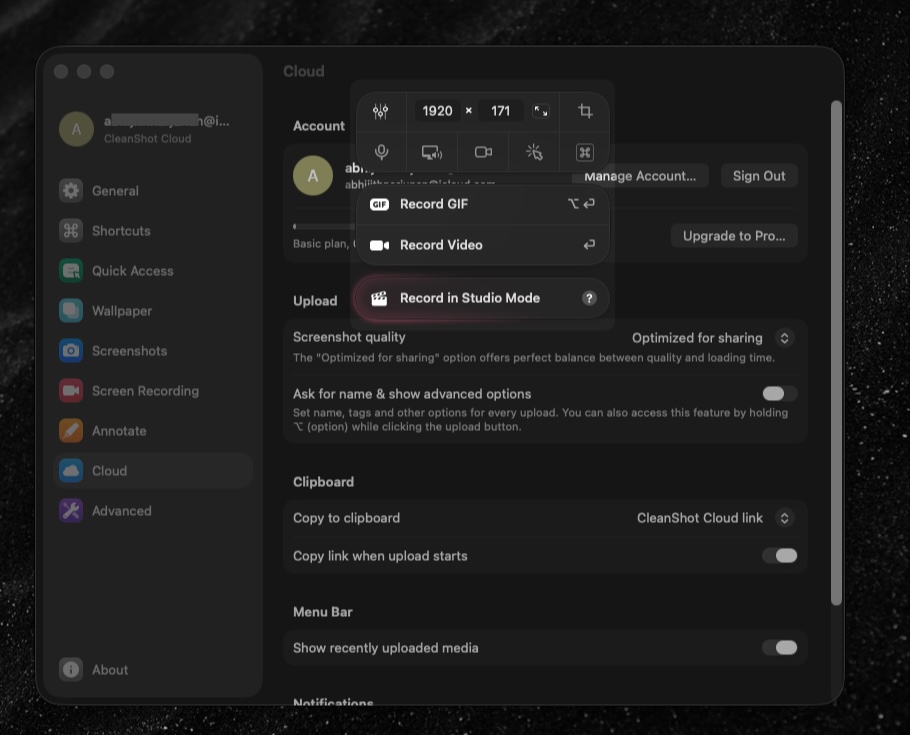Open General preferences in sidebar

tap(154, 190)
